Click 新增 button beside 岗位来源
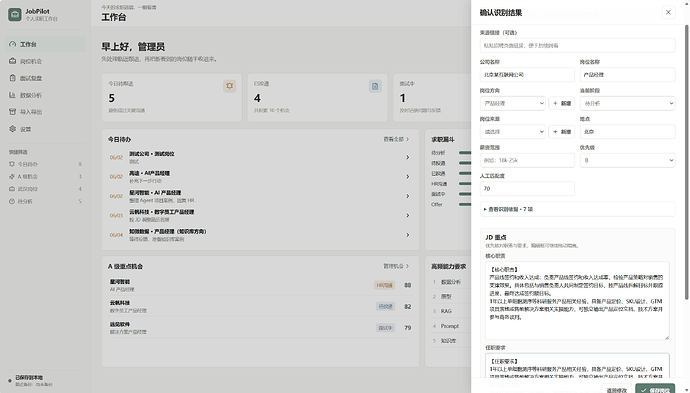Viewport: 690px width, 393px height. coord(562,132)
